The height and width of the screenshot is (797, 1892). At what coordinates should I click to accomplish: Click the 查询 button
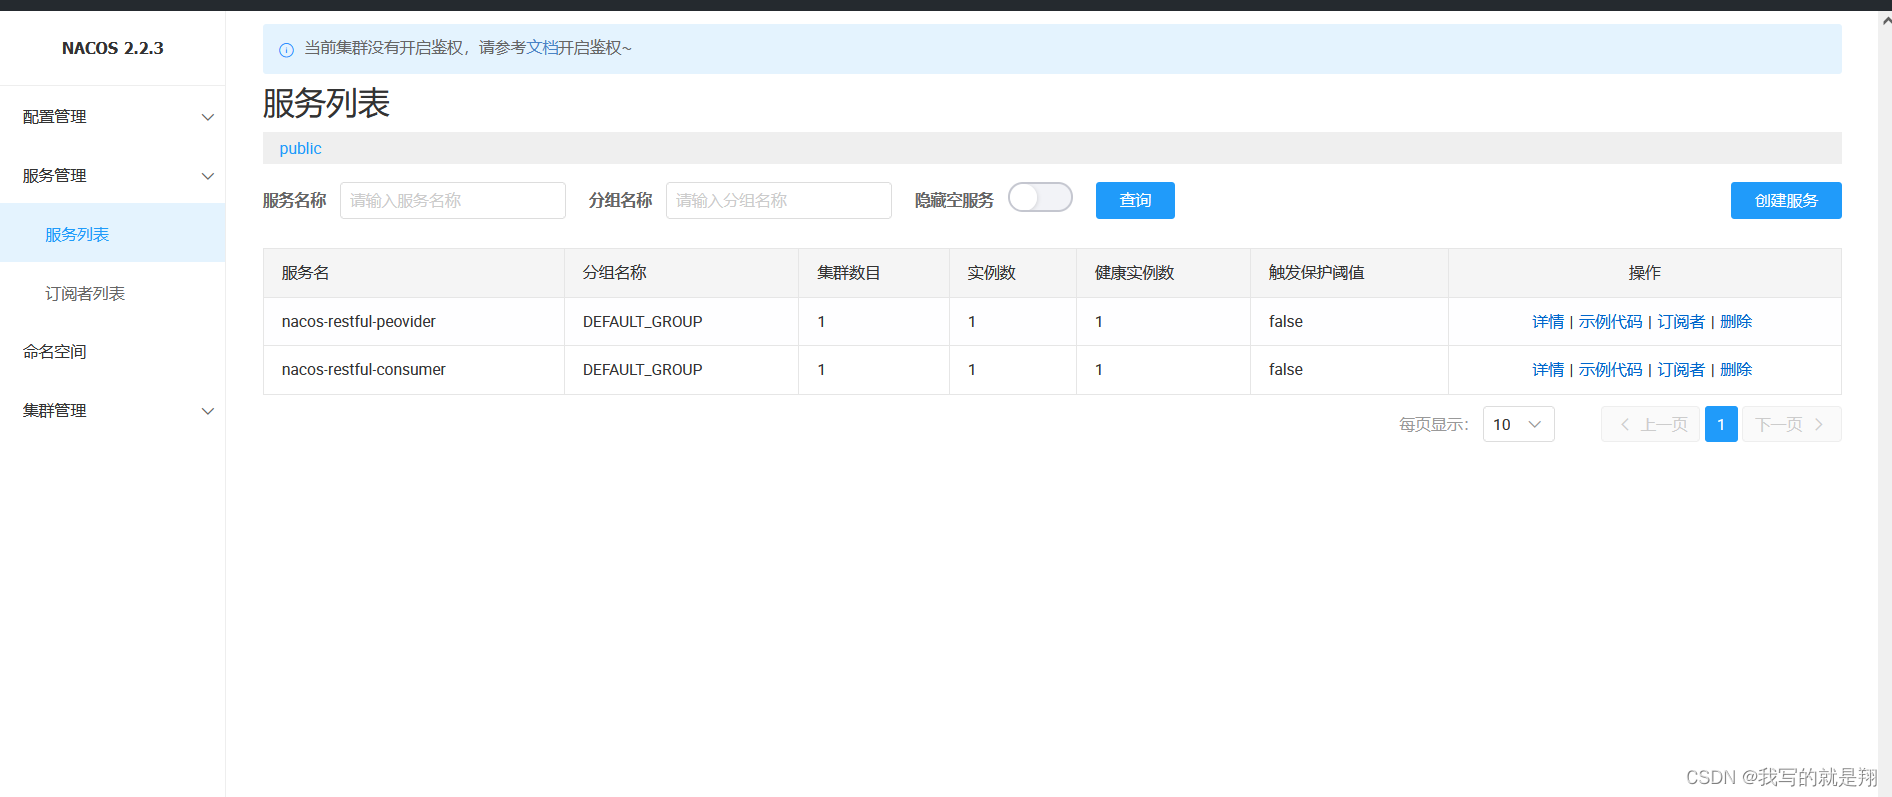[x=1135, y=200]
